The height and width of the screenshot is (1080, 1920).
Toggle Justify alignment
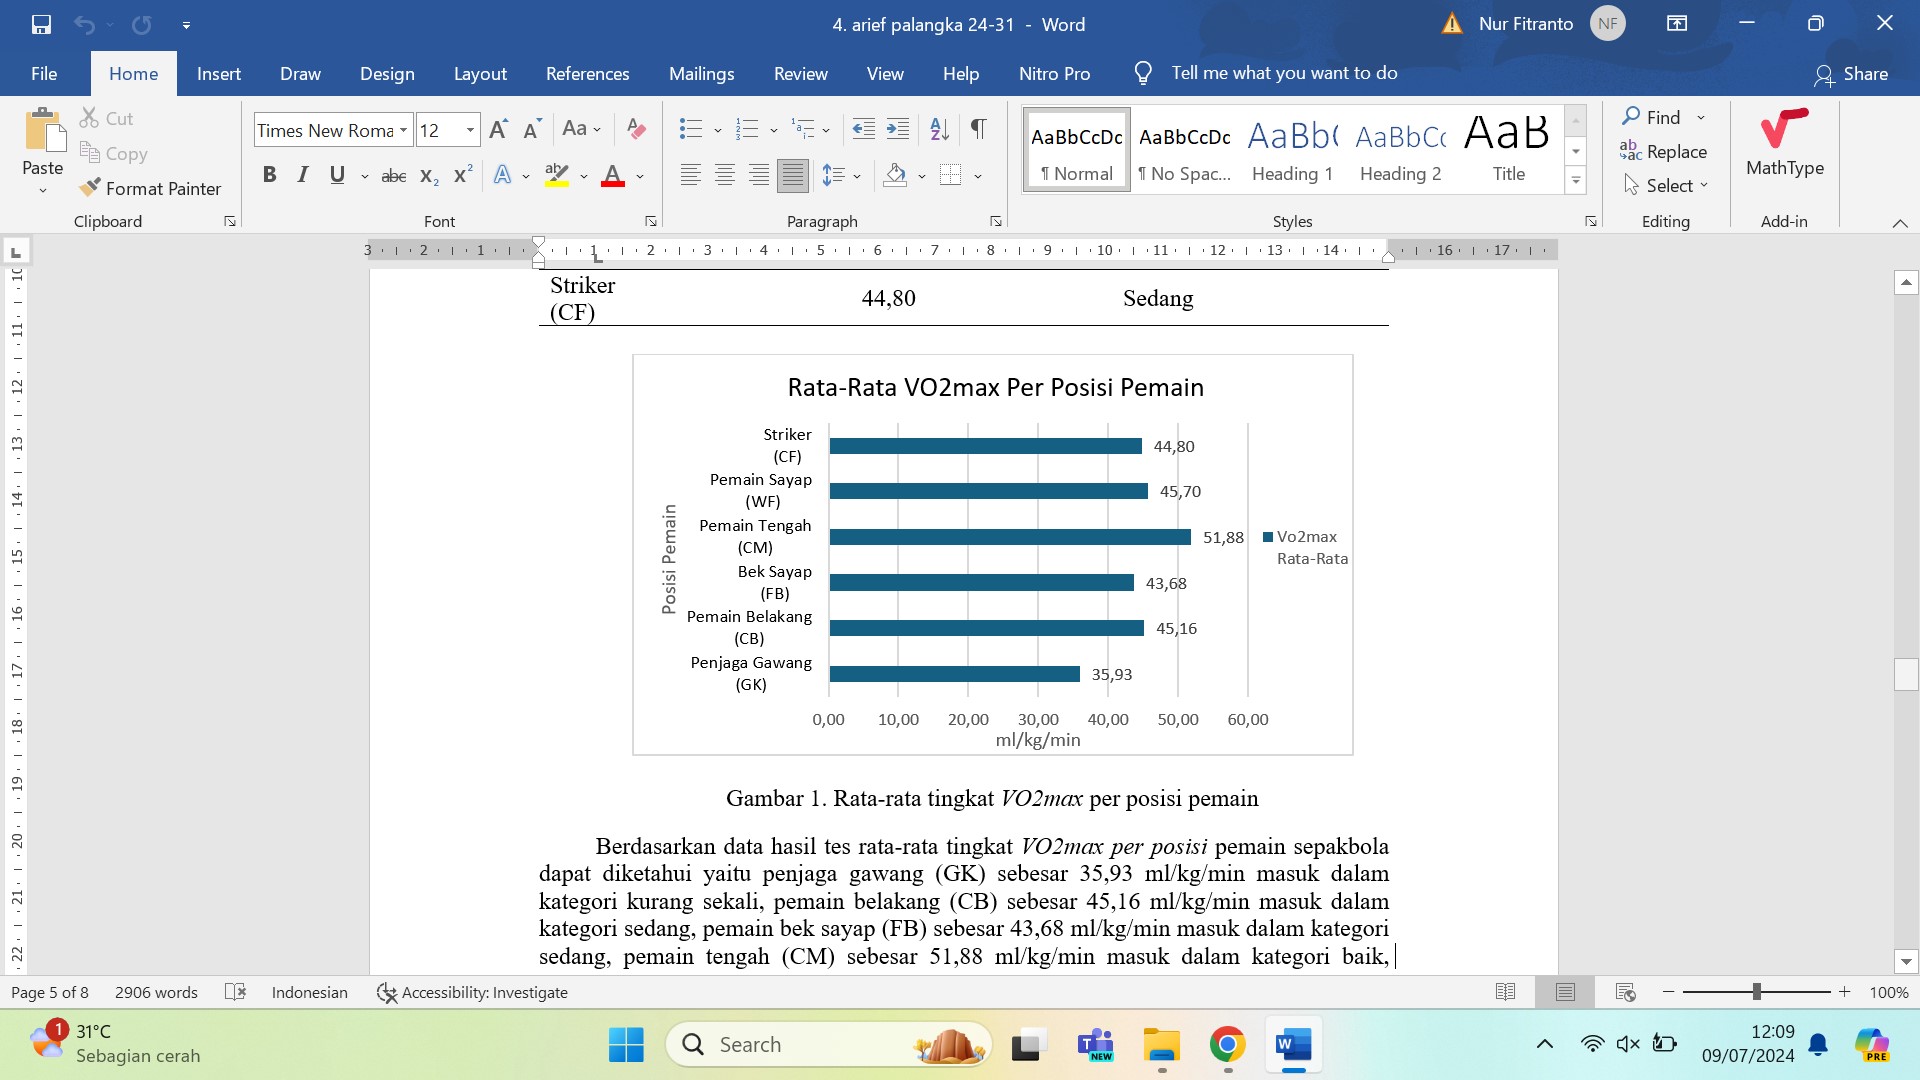point(793,176)
